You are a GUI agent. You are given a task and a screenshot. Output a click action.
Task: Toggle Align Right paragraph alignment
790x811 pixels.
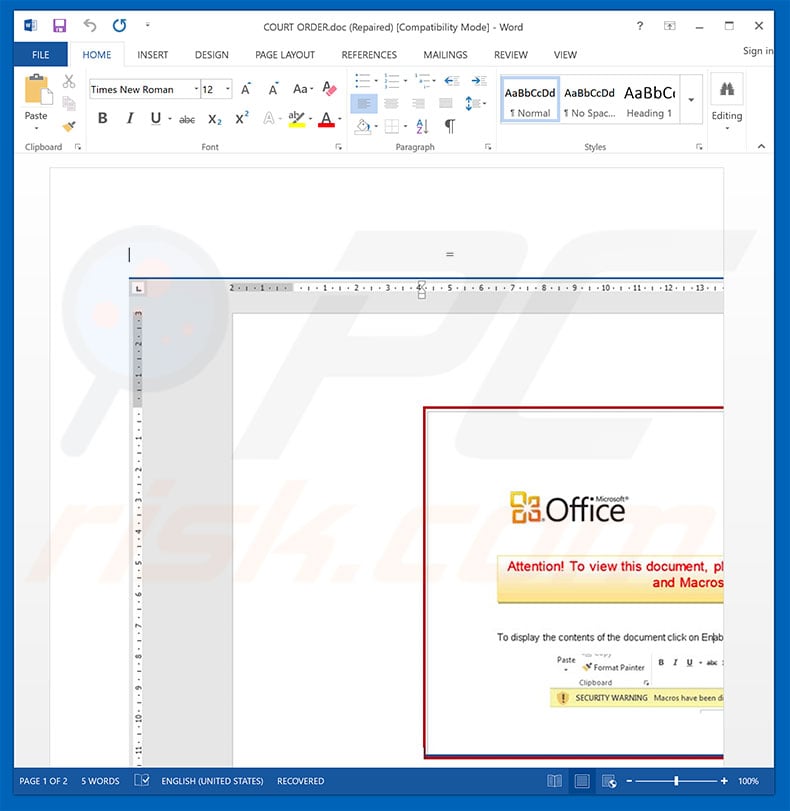[x=418, y=103]
